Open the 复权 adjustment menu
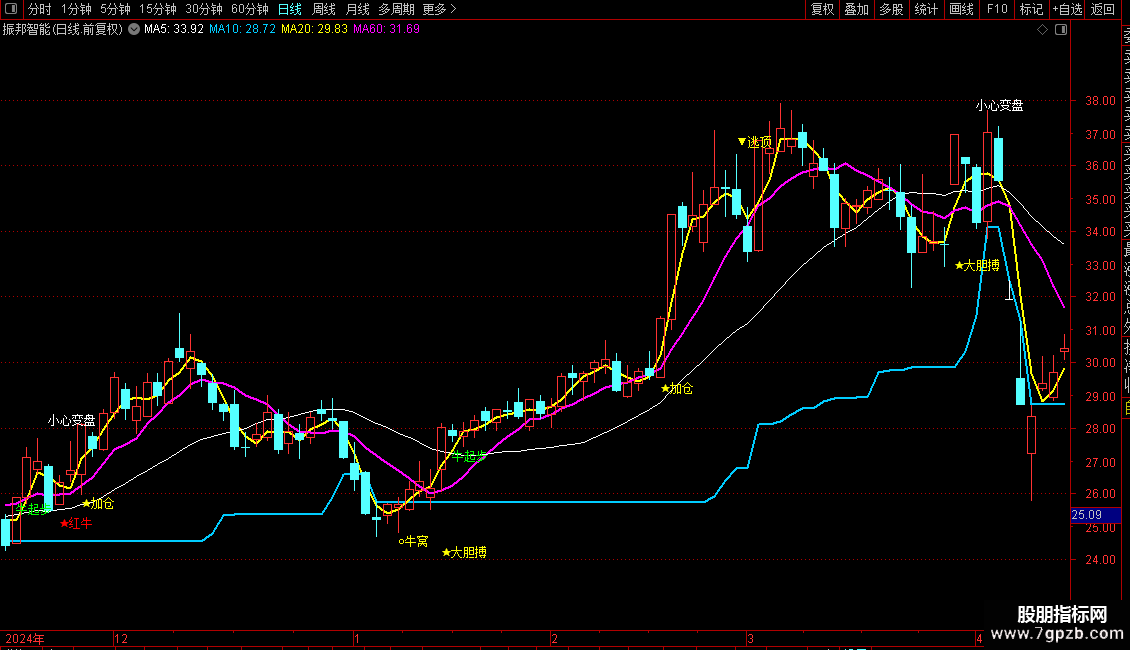The width and height of the screenshot is (1130, 650). point(822,9)
